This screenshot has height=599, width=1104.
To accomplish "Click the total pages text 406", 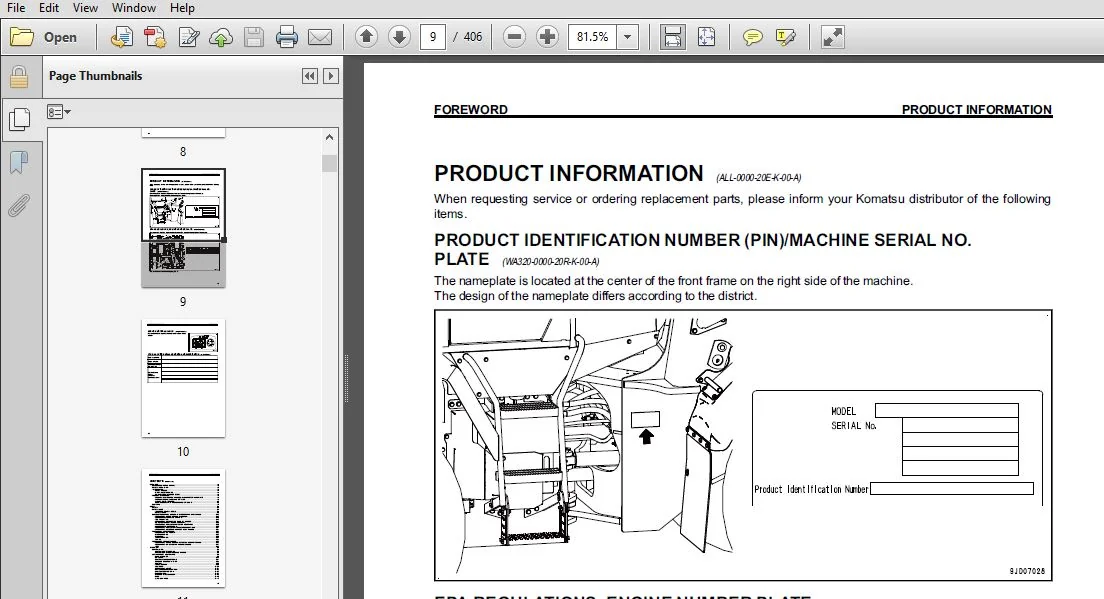I will tap(473, 37).
